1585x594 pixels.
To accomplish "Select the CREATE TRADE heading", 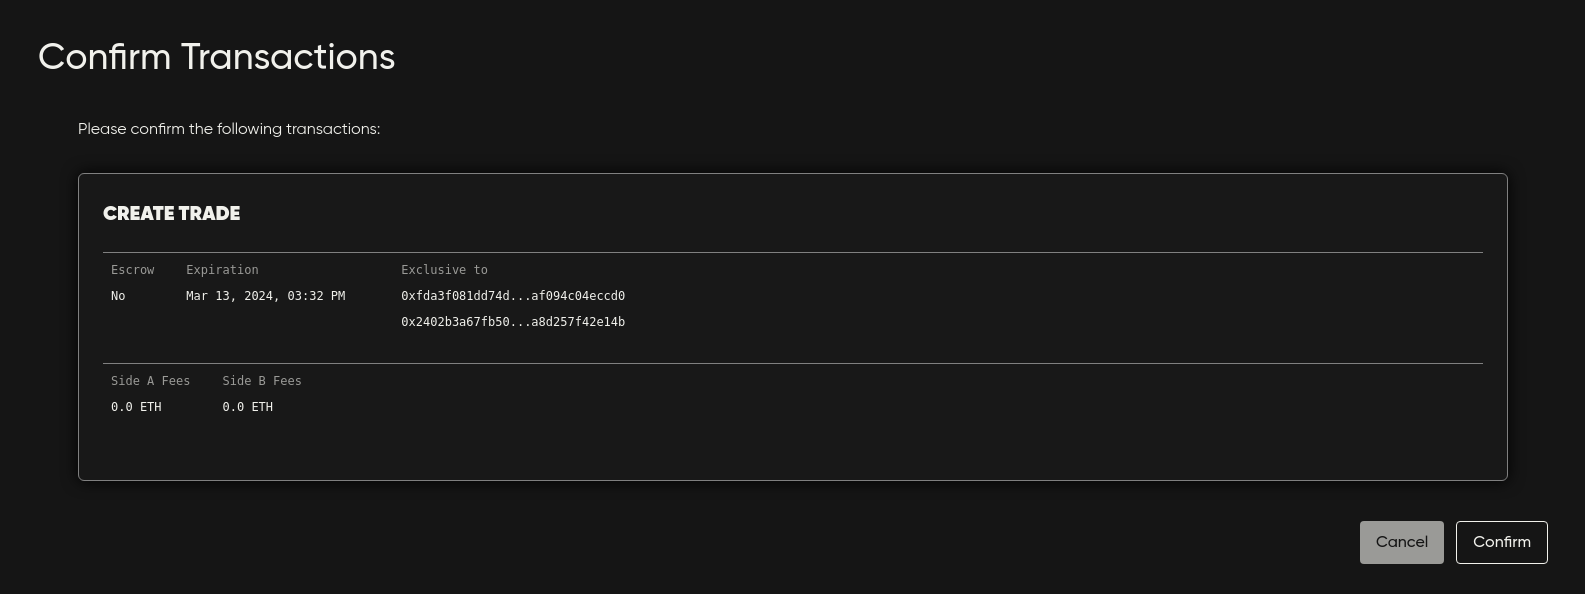I will (171, 214).
